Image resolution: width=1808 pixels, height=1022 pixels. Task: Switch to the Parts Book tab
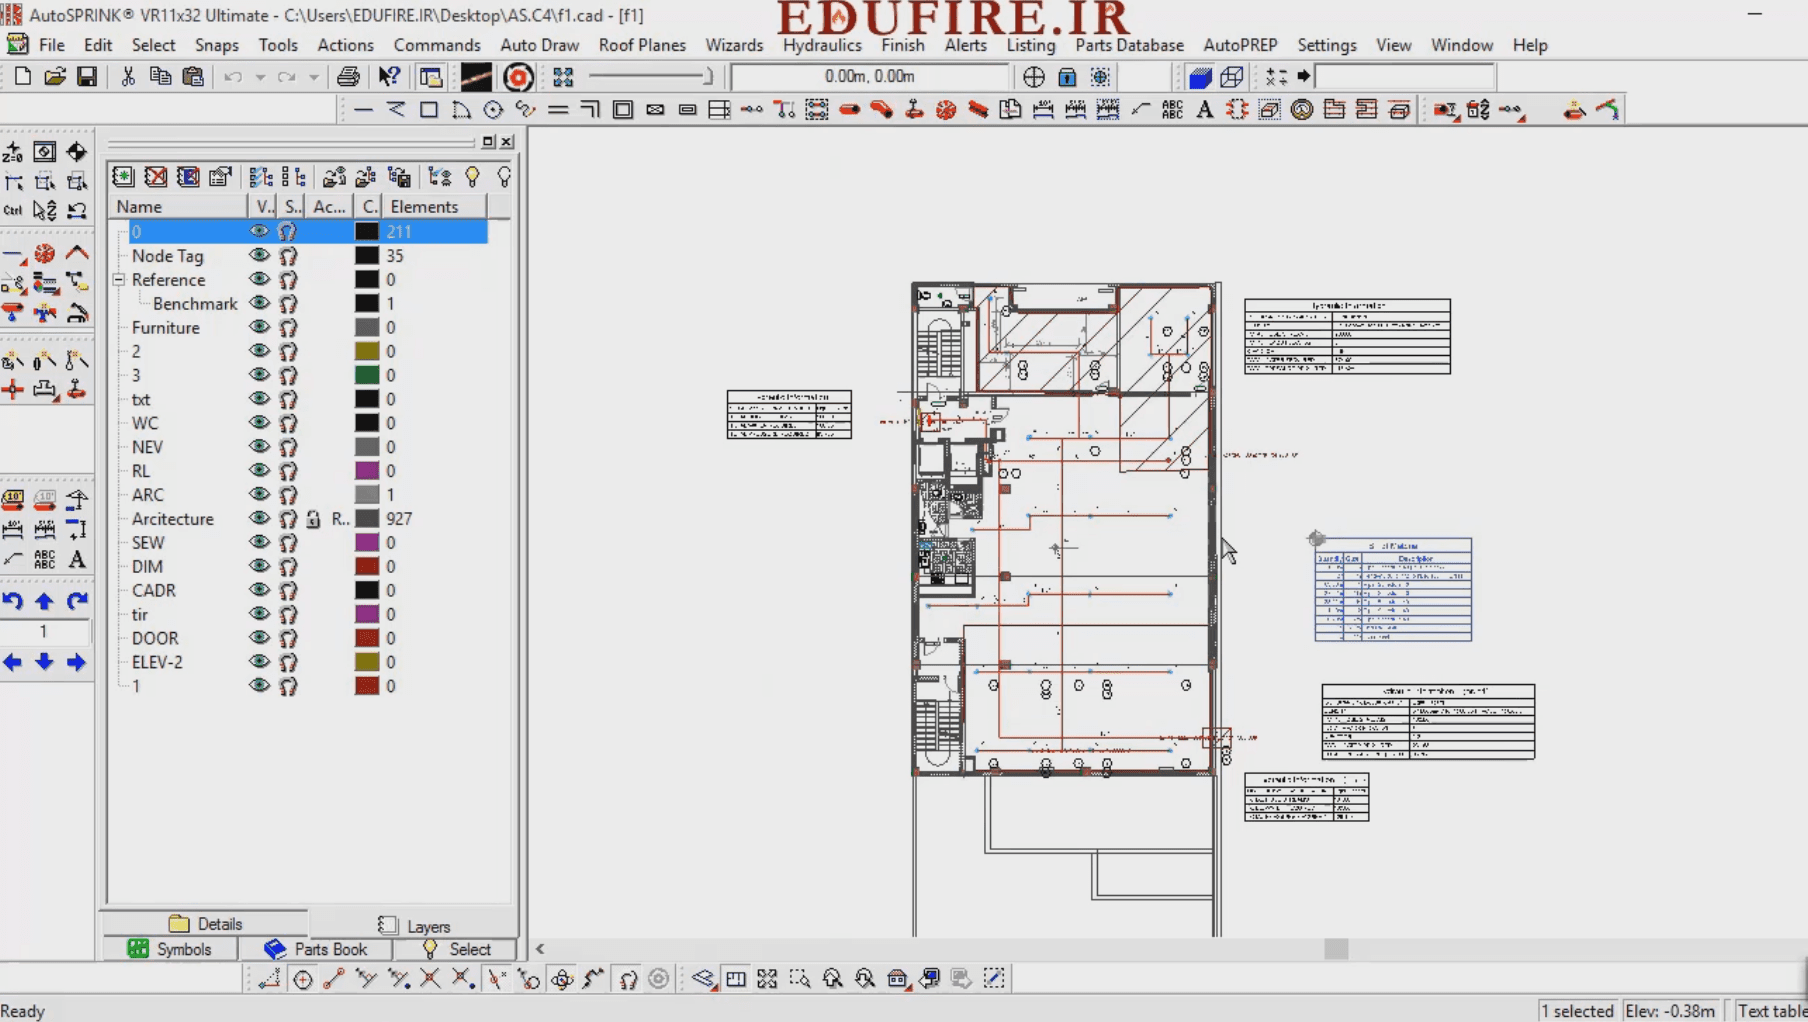(316, 949)
